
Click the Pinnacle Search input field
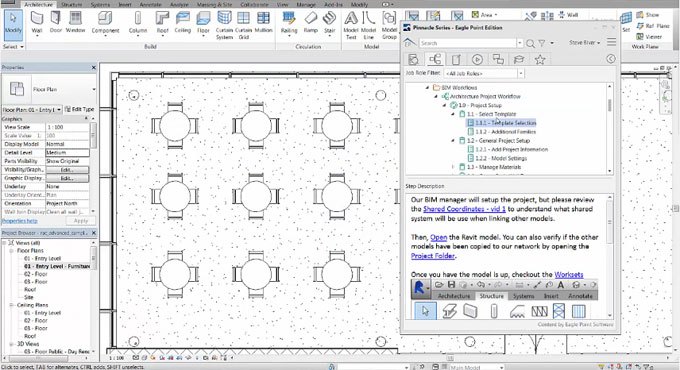(468, 43)
